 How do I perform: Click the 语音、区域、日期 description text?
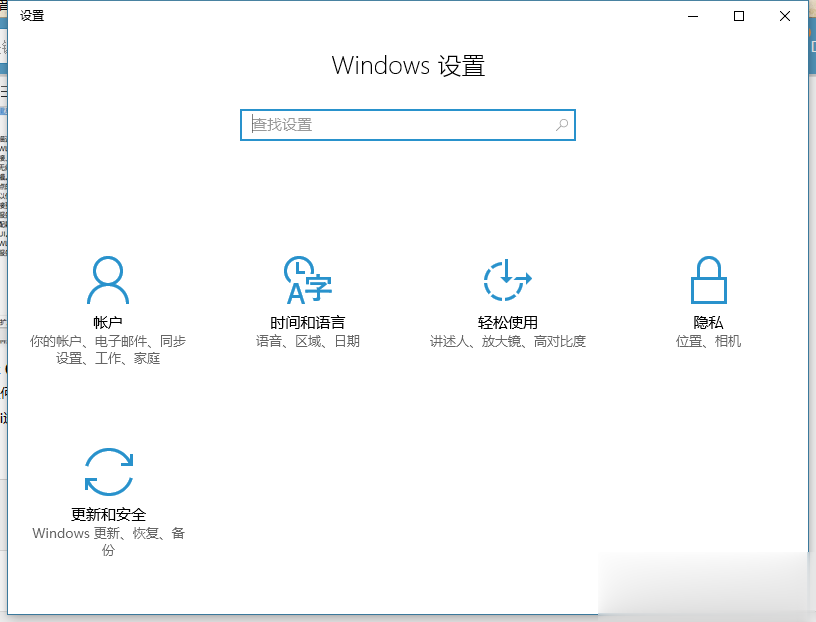(308, 340)
